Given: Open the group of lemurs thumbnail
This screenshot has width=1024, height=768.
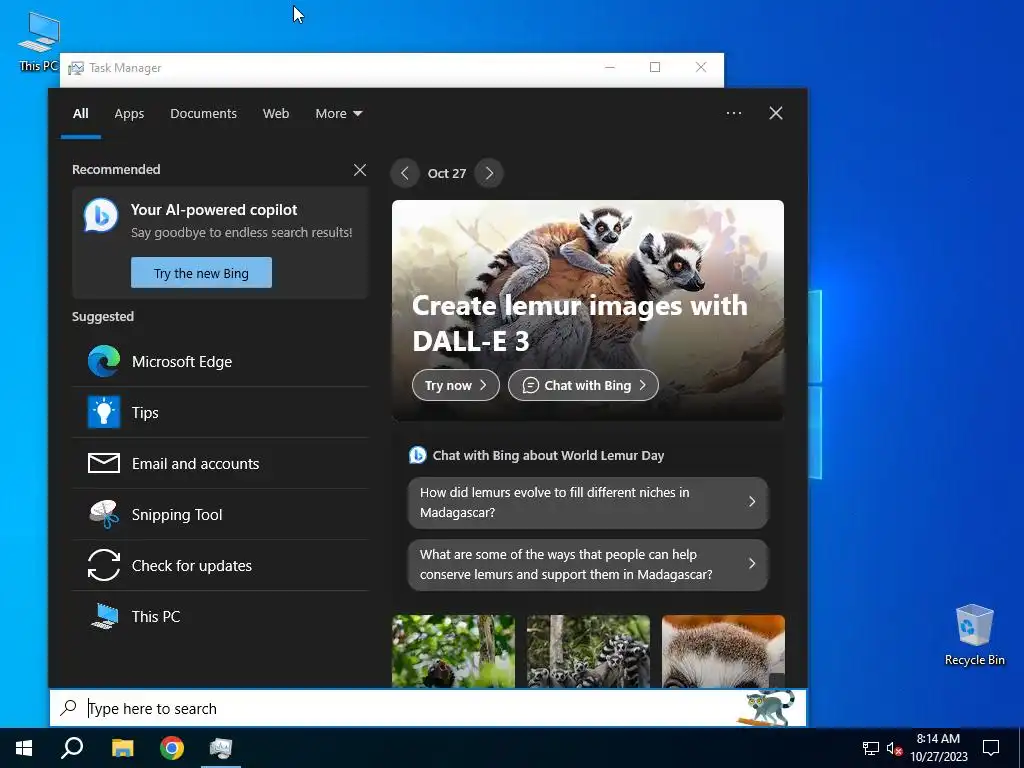Looking at the screenshot, I should coord(588,650).
